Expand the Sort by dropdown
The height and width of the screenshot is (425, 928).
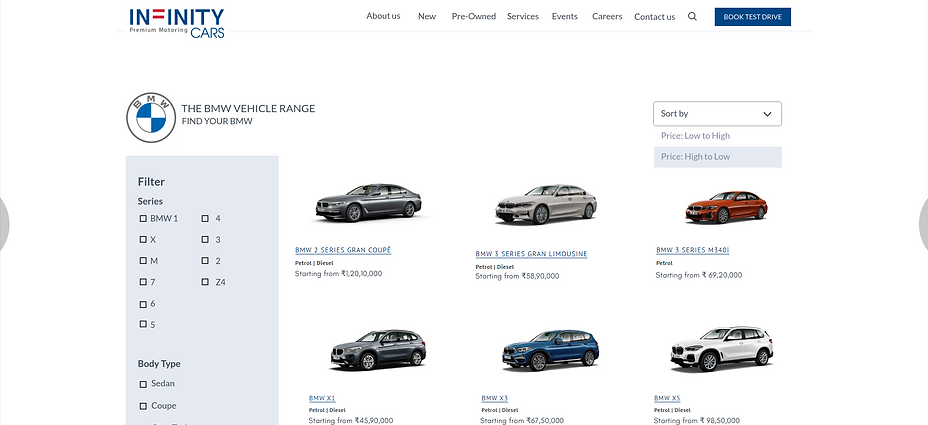tap(717, 114)
